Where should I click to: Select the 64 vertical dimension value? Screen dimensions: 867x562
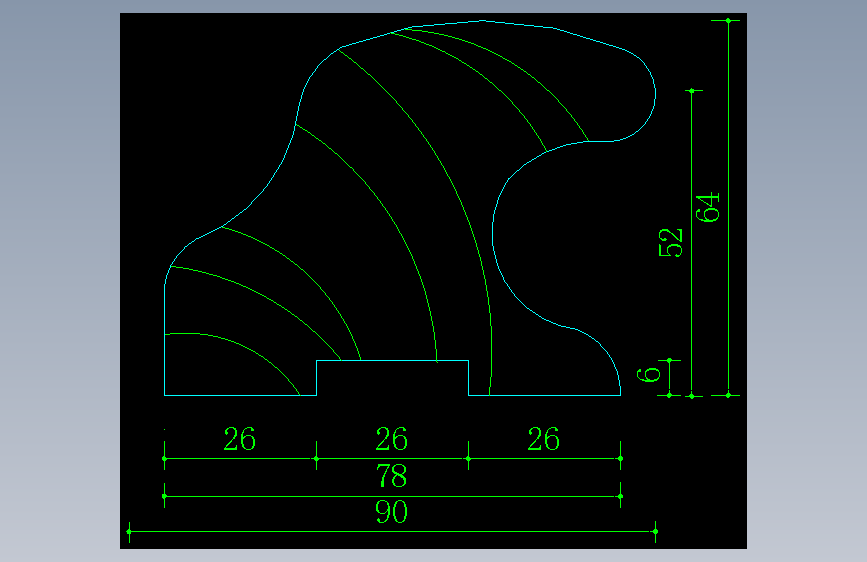point(708,207)
